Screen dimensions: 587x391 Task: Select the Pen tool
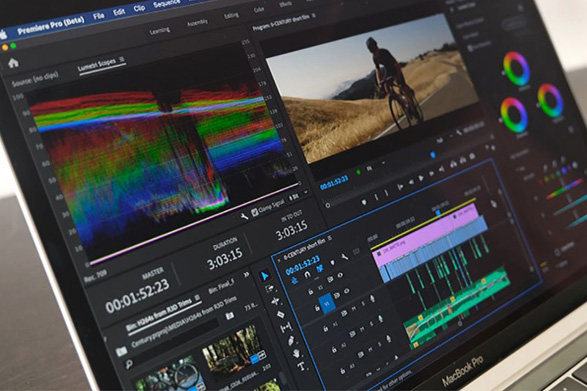tap(292, 341)
